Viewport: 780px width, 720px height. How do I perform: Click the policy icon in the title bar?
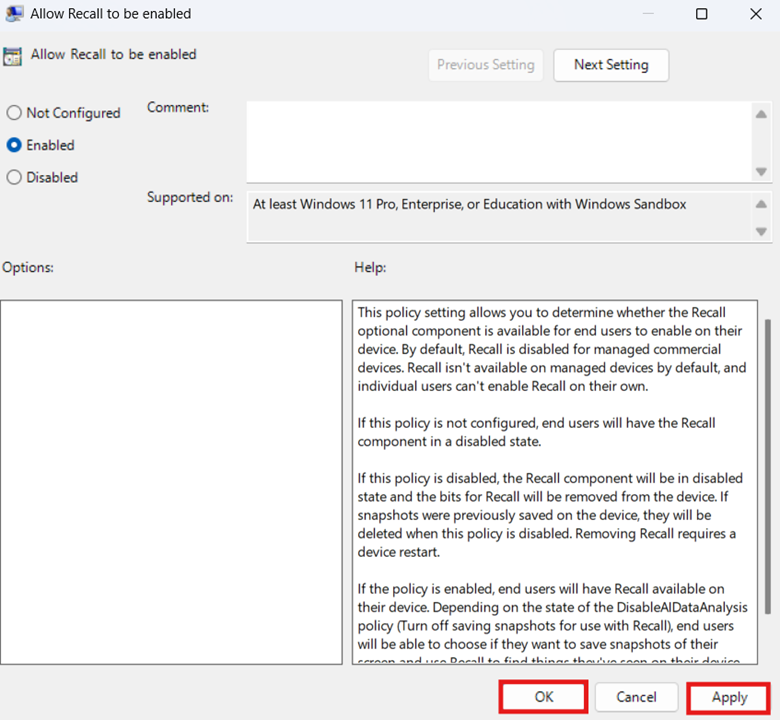14,14
